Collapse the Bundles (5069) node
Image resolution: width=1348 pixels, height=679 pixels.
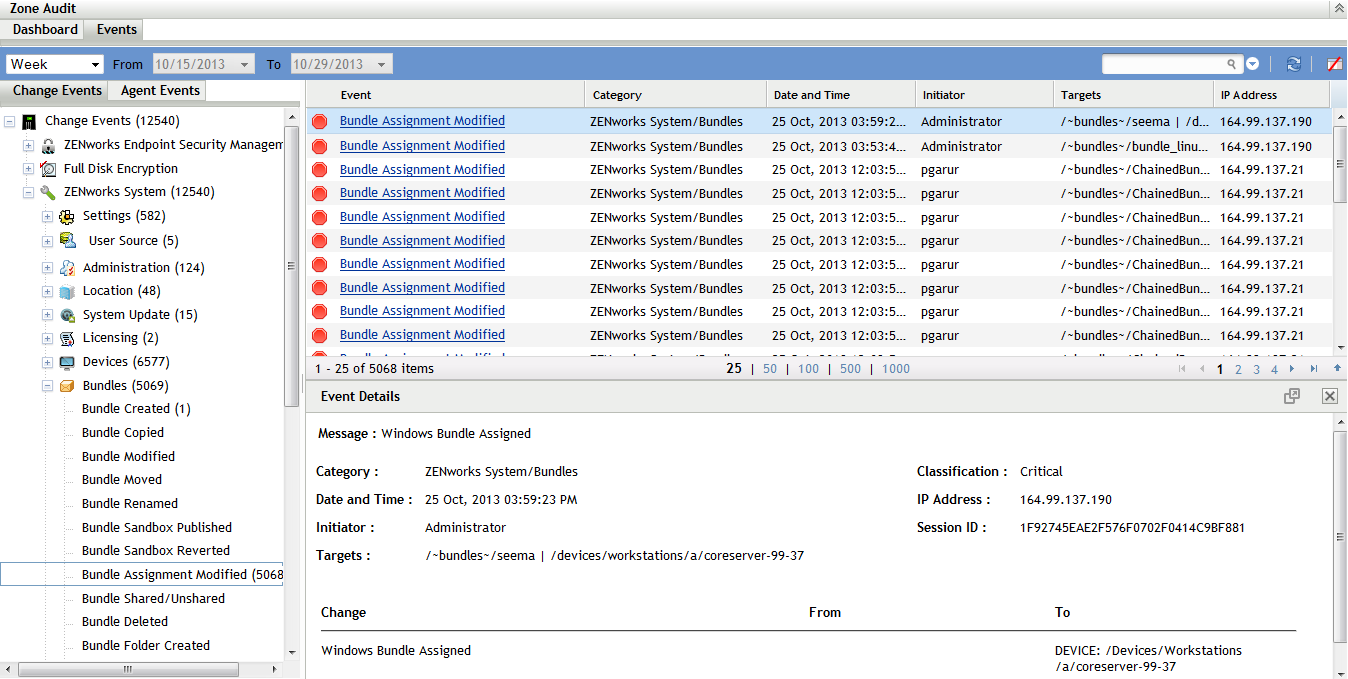pyautogui.click(x=47, y=386)
